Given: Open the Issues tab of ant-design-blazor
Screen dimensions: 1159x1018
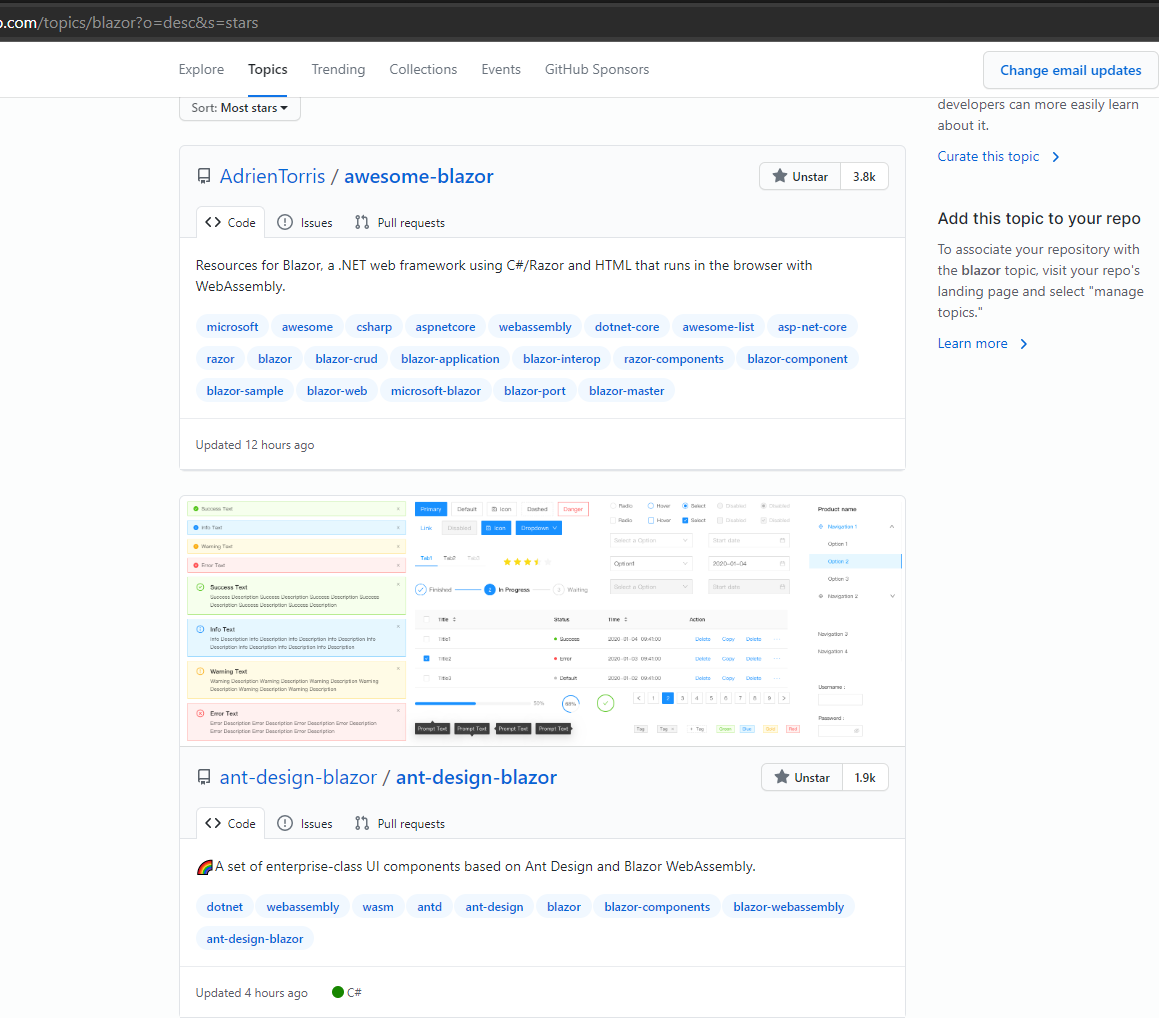Looking at the screenshot, I should pos(305,824).
